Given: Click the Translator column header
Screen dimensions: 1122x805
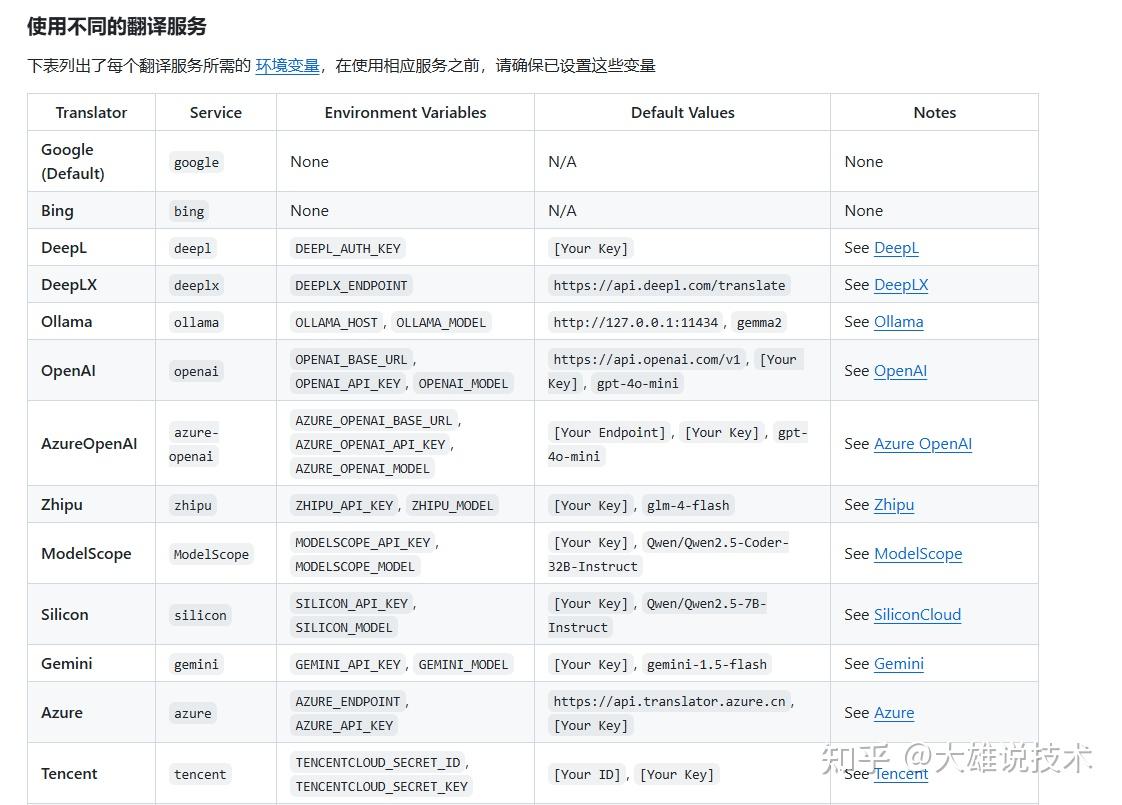Looking at the screenshot, I should [91, 112].
